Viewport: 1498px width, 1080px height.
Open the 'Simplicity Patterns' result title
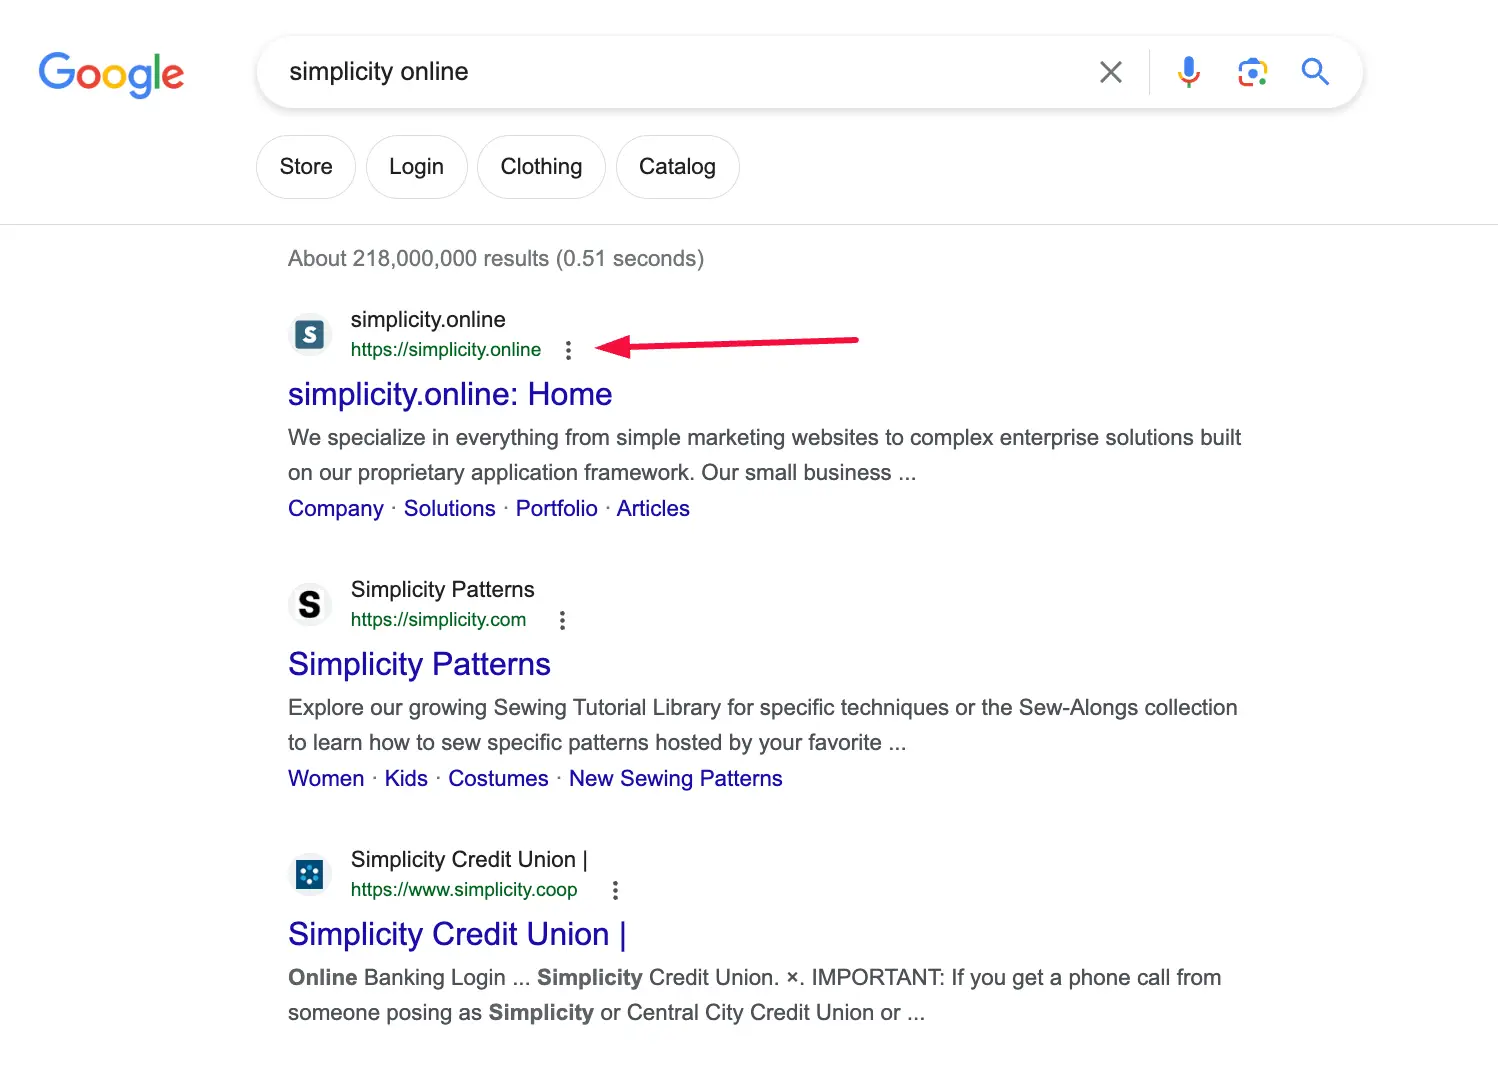[419, 664]
